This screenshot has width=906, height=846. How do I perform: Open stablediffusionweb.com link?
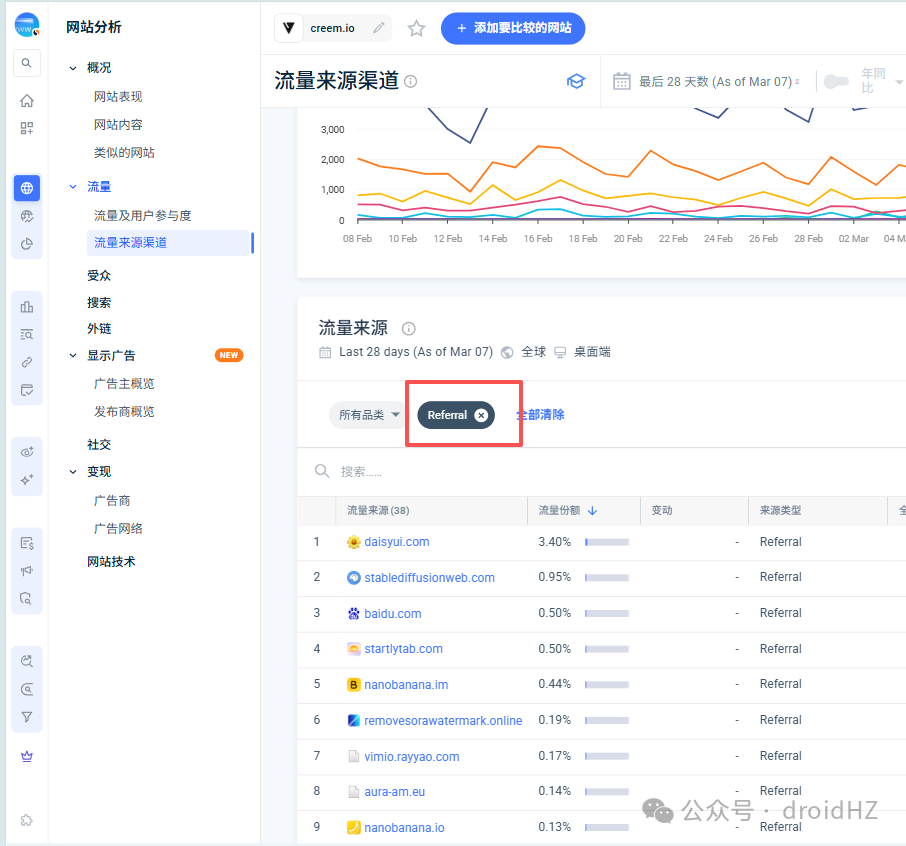[x=429, y=578]
